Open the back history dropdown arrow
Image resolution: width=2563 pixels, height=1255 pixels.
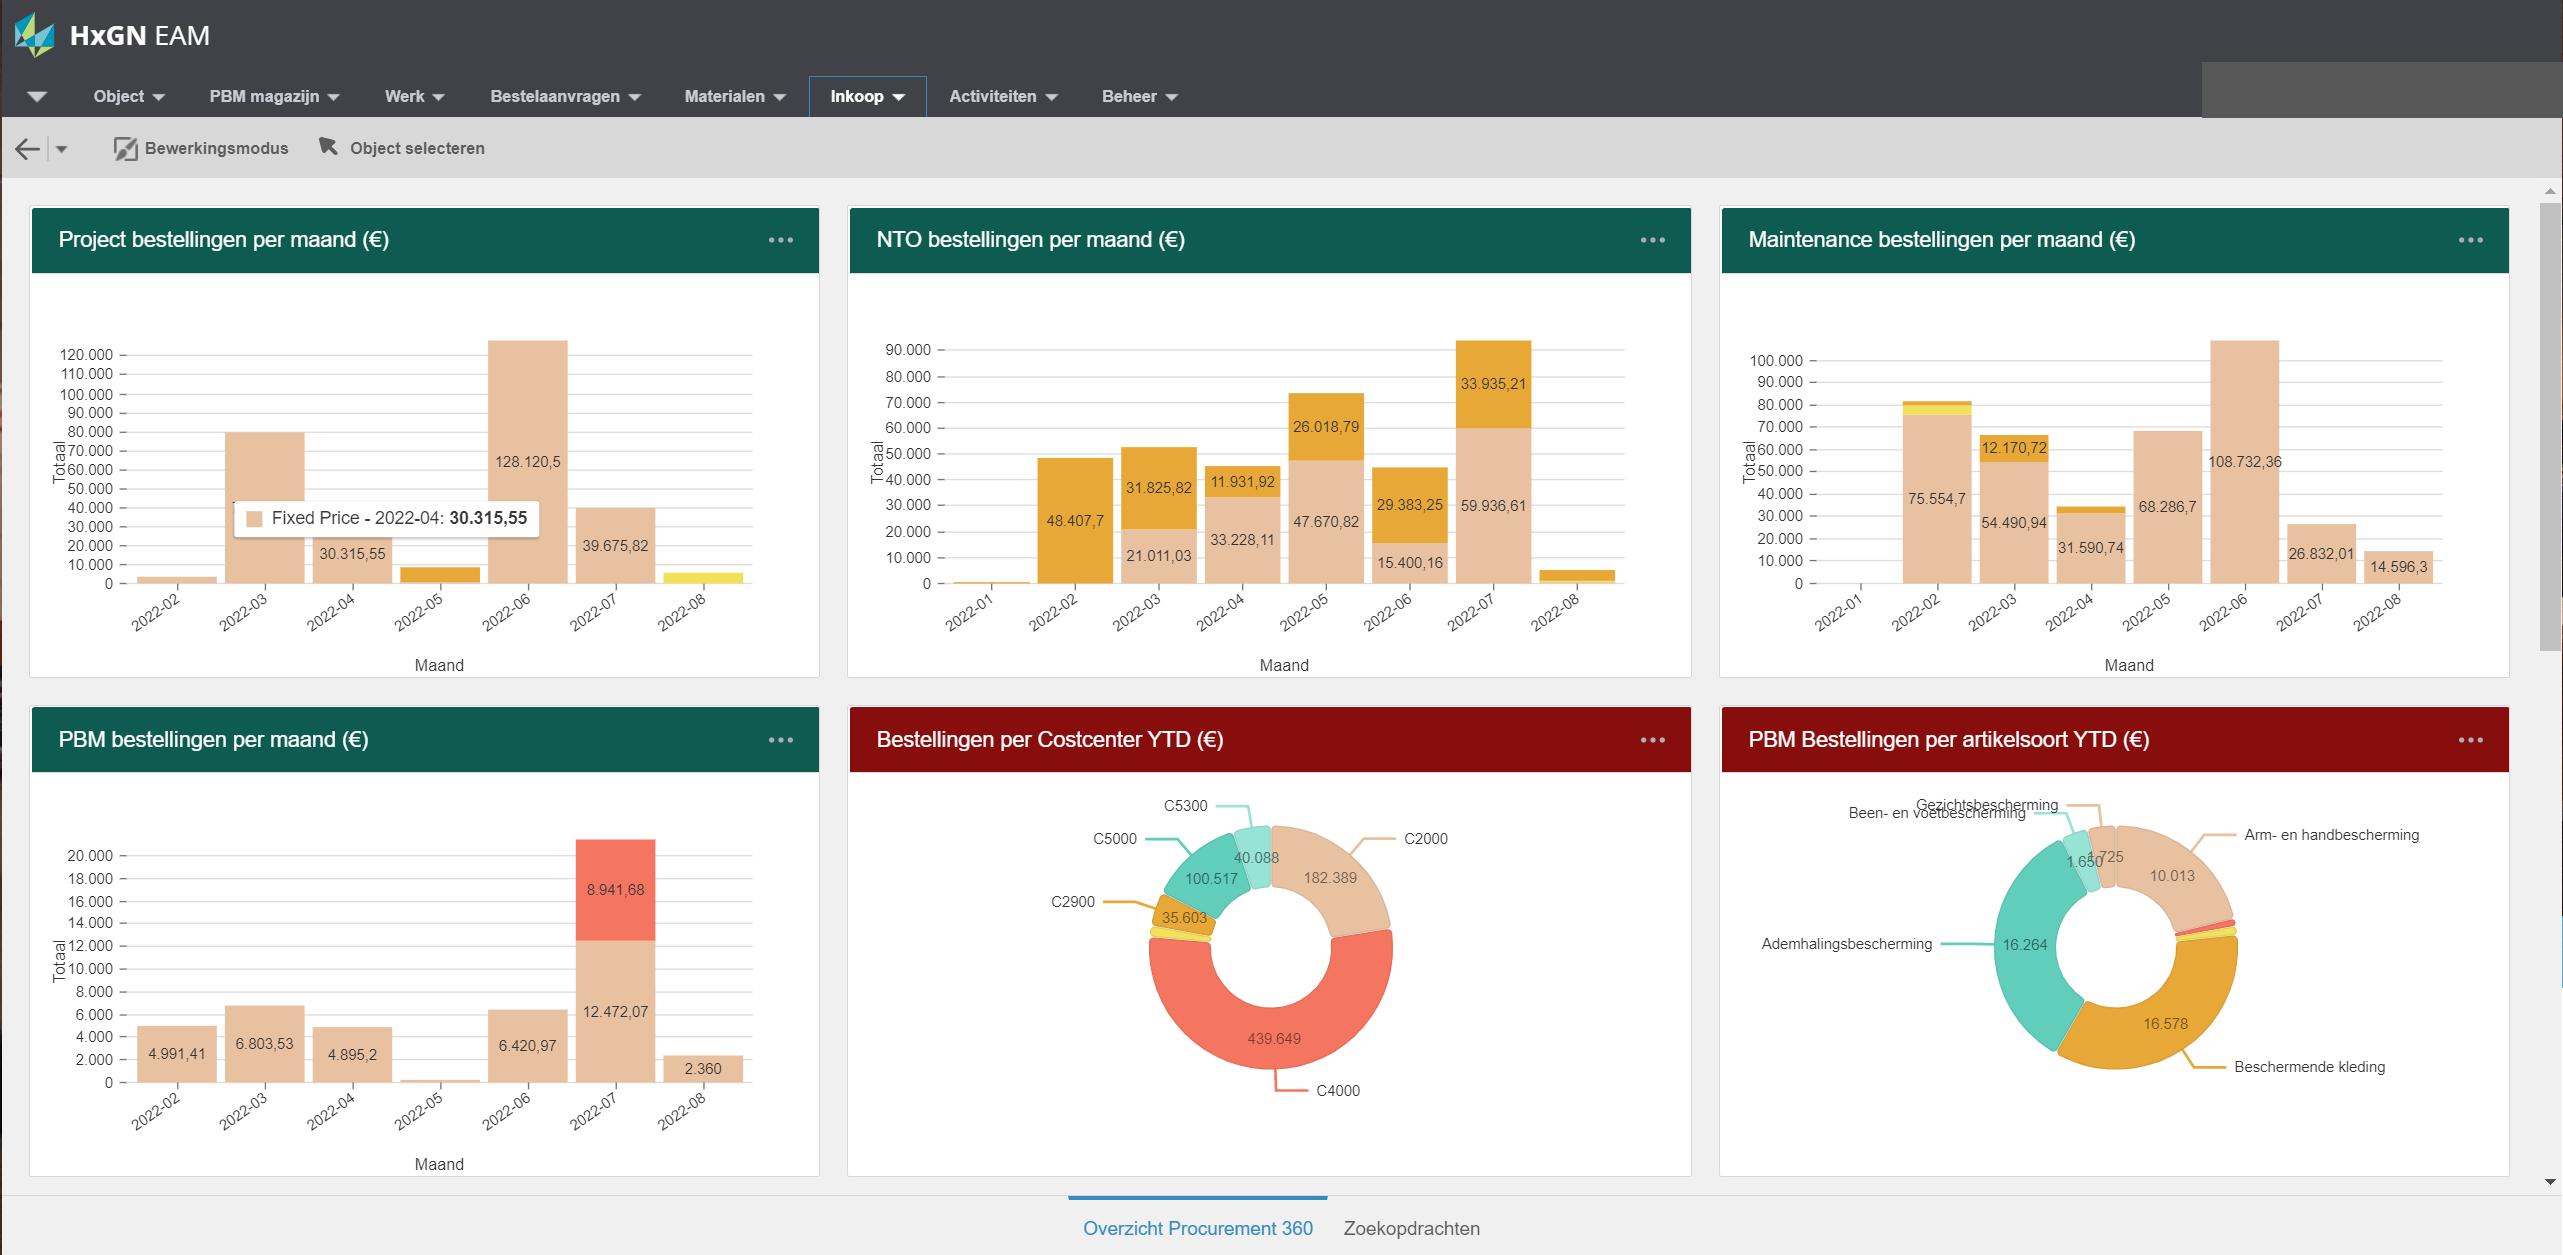[62, 149]
